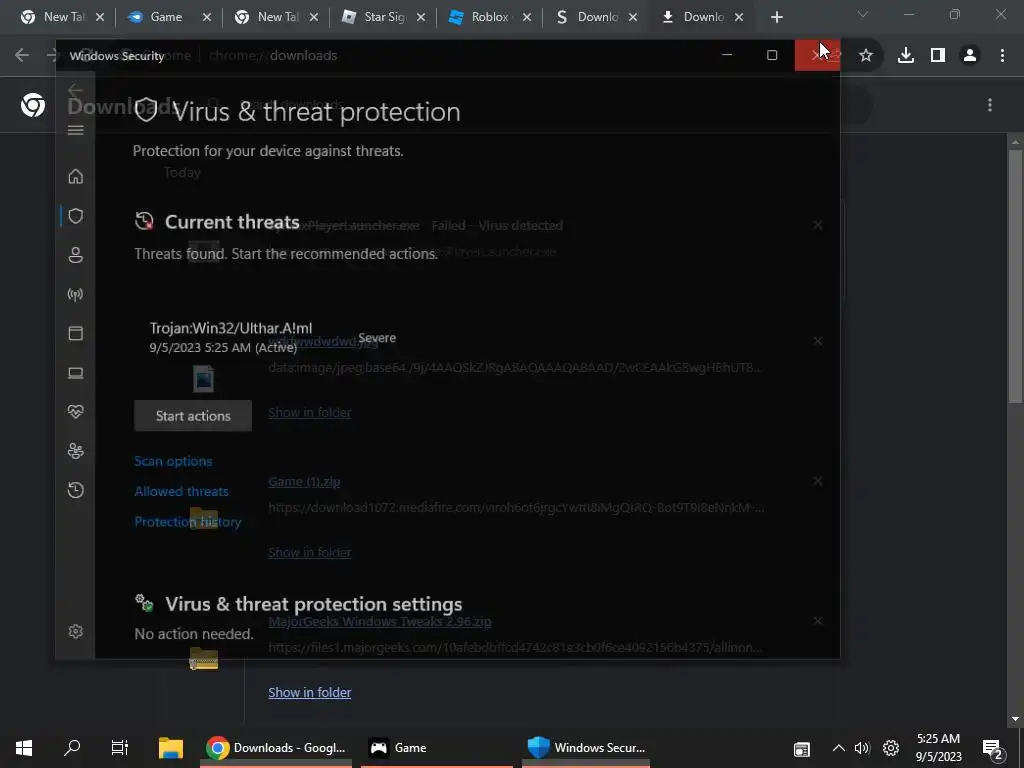
Task: Maximize the Windows Security window
Action: click(x=772, y=55)
